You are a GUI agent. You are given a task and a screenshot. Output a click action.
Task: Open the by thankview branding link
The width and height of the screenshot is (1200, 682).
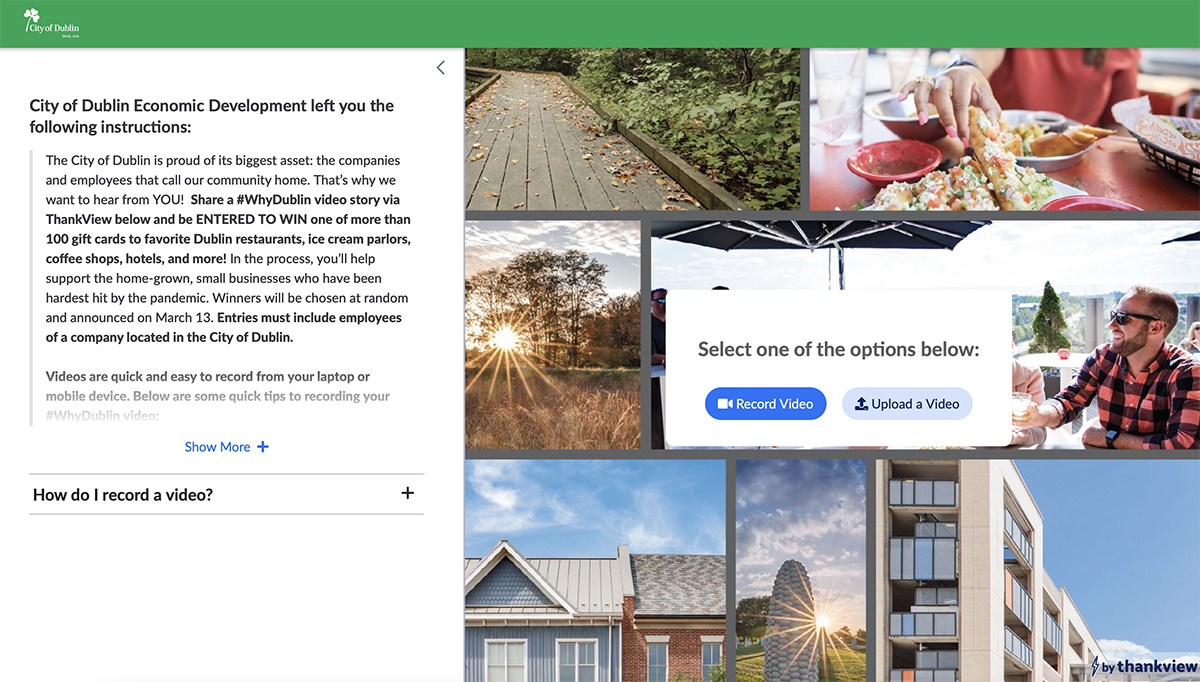[x=1144, y=666]
